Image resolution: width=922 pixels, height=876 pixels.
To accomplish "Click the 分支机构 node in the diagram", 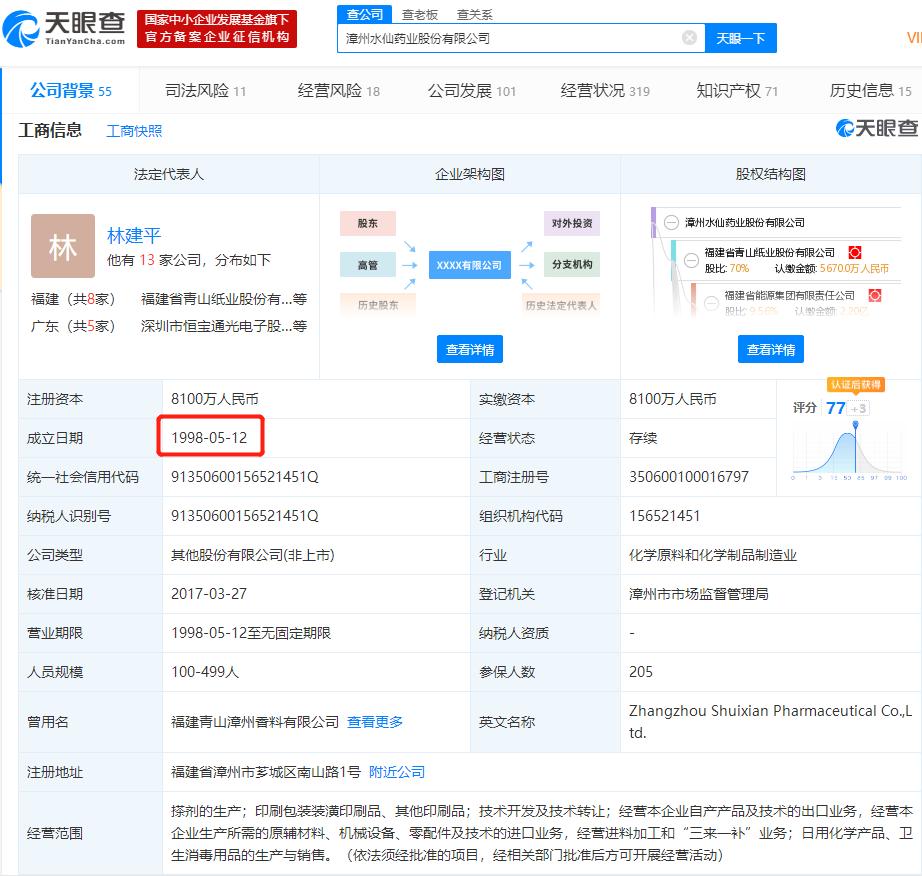I will coord(571,265).
